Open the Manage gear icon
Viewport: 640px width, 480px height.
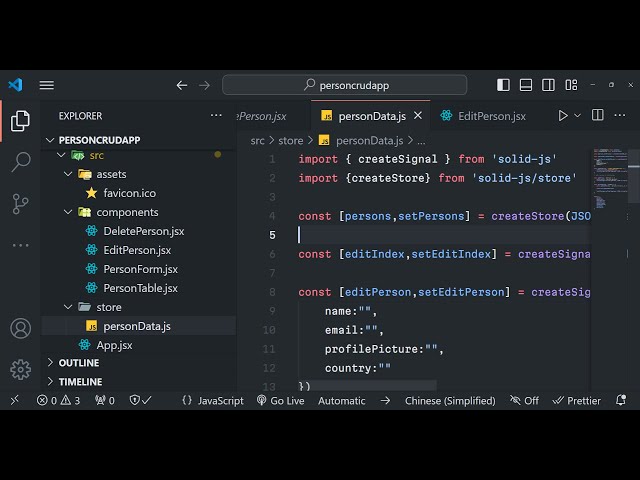(x=20, y=369)
